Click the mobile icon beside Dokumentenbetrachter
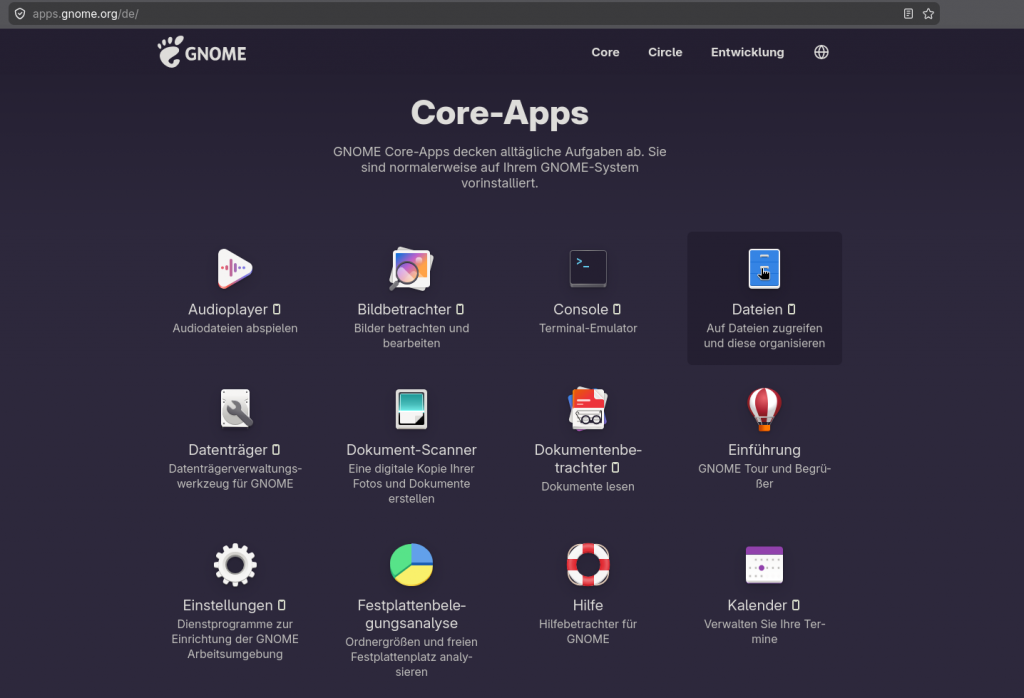1024x698 pixels. 615,468
